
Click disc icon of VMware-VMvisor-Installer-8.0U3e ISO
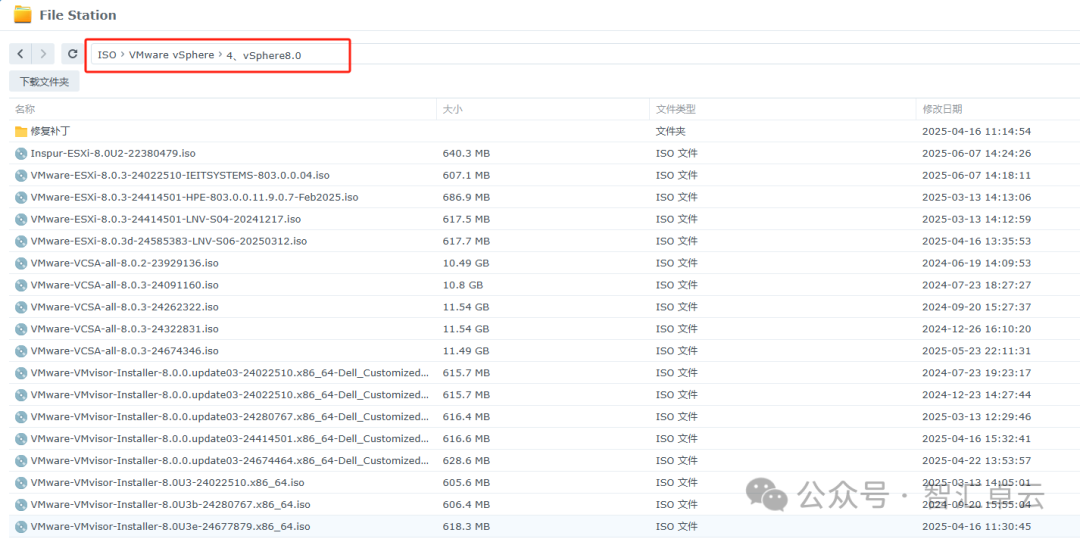[x=21, y=527]
